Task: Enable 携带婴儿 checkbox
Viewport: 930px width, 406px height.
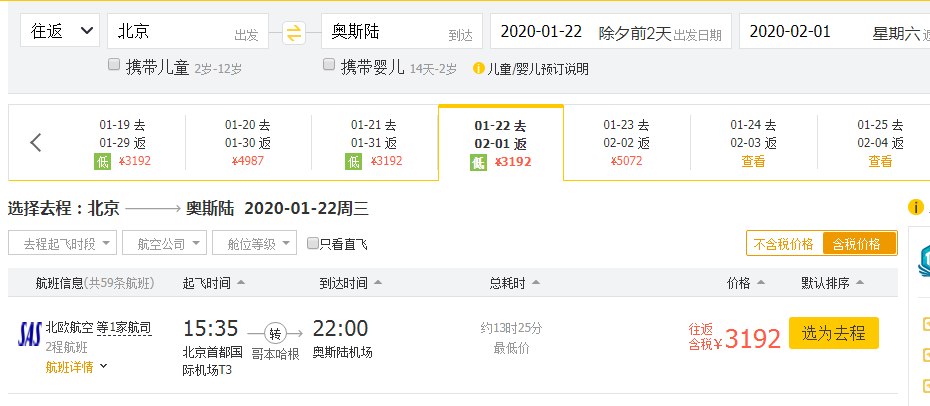Action: [x=329, y=65]
